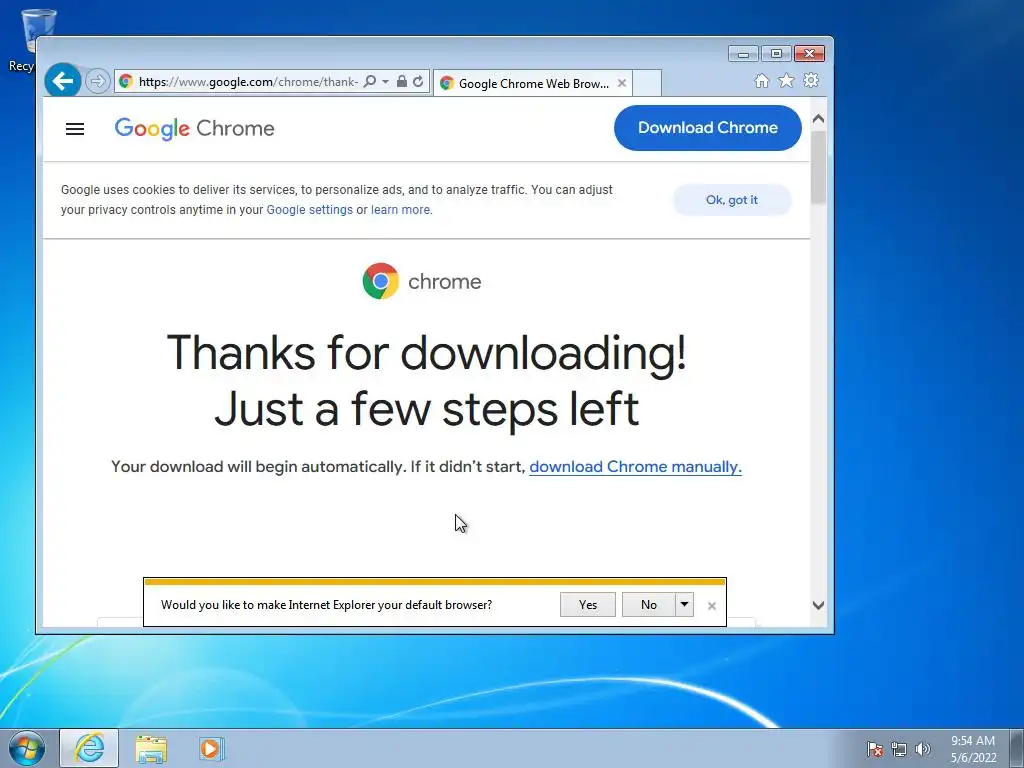The image size is (1024, 768).
Task: Close the Internet Explorer window
Action: (x=809, y=54)
